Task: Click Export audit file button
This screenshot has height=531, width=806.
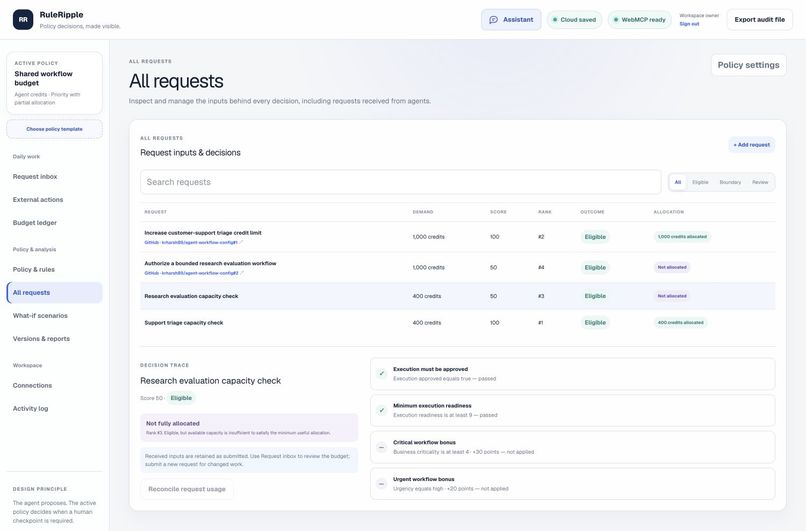Action: [759, 20]
